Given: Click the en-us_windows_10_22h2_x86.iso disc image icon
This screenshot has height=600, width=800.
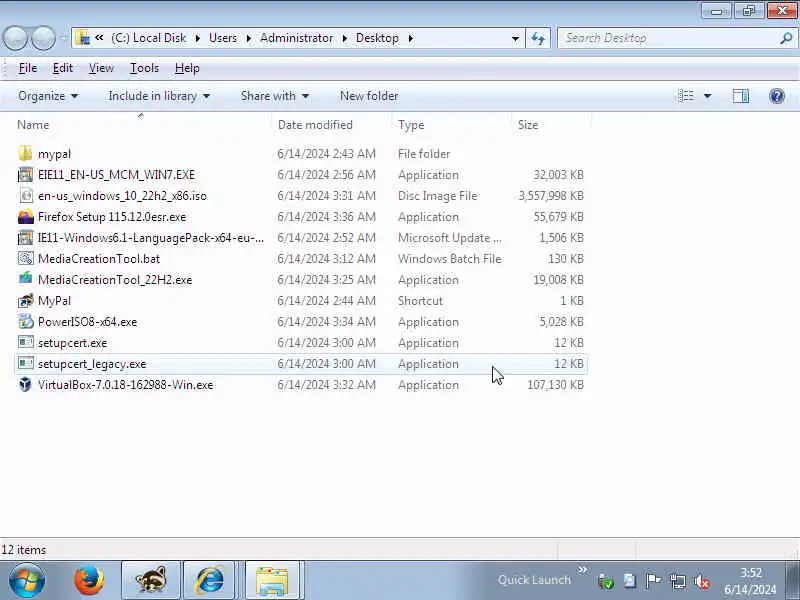Looking at the screenshot, I should (25, 195).
